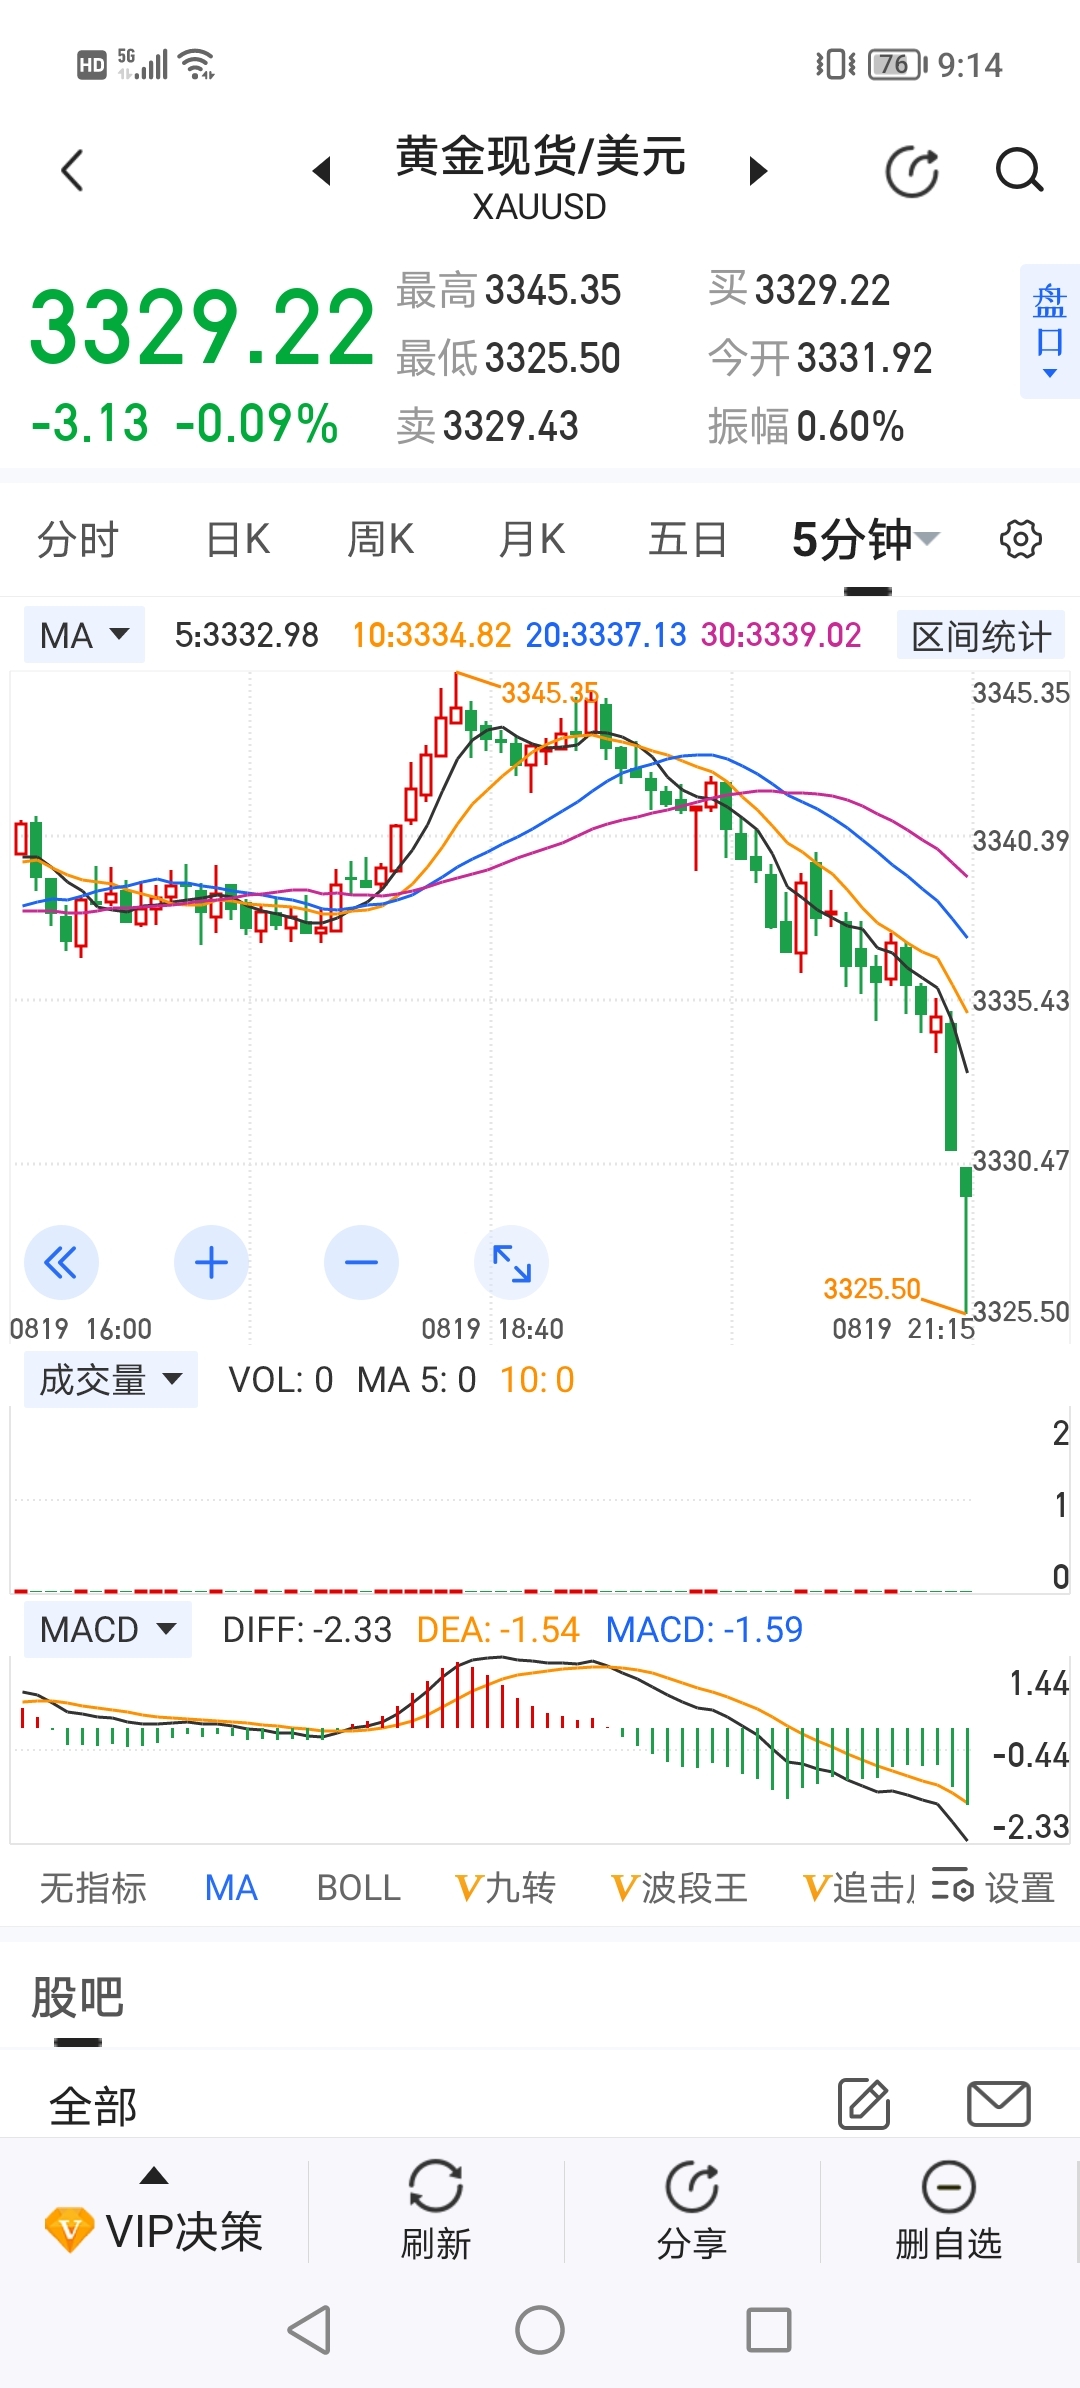Open the 5分钟 period dropdown

(866, 540)
